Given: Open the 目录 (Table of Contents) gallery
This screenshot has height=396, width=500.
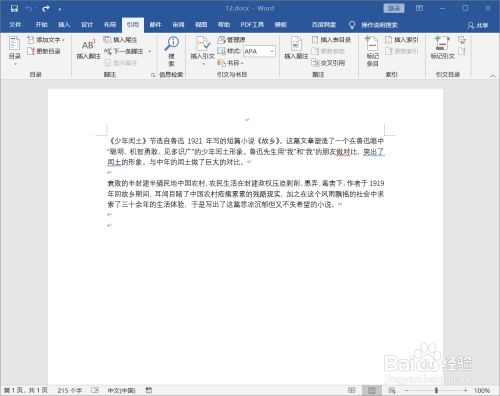Looking at the screenshot, I should click(14, 50).
